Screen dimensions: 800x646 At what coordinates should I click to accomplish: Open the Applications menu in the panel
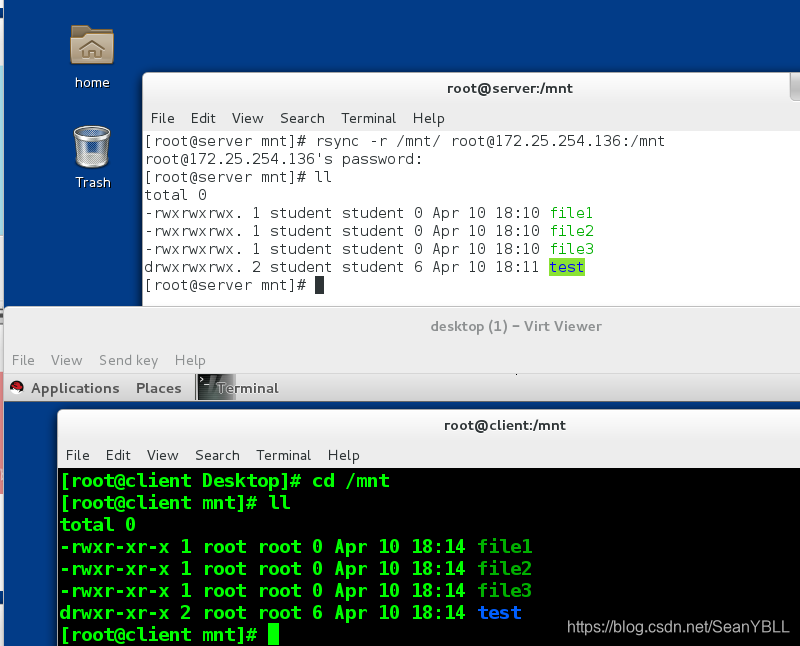75,388
